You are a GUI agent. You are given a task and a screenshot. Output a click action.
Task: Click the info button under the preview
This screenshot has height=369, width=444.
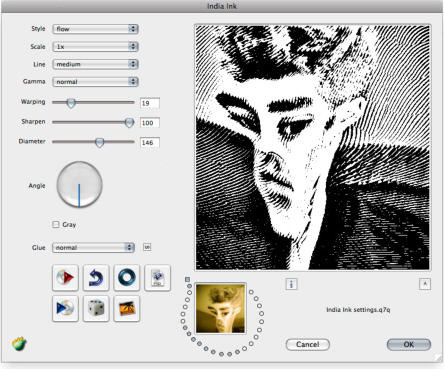click(x=291, y=284)
